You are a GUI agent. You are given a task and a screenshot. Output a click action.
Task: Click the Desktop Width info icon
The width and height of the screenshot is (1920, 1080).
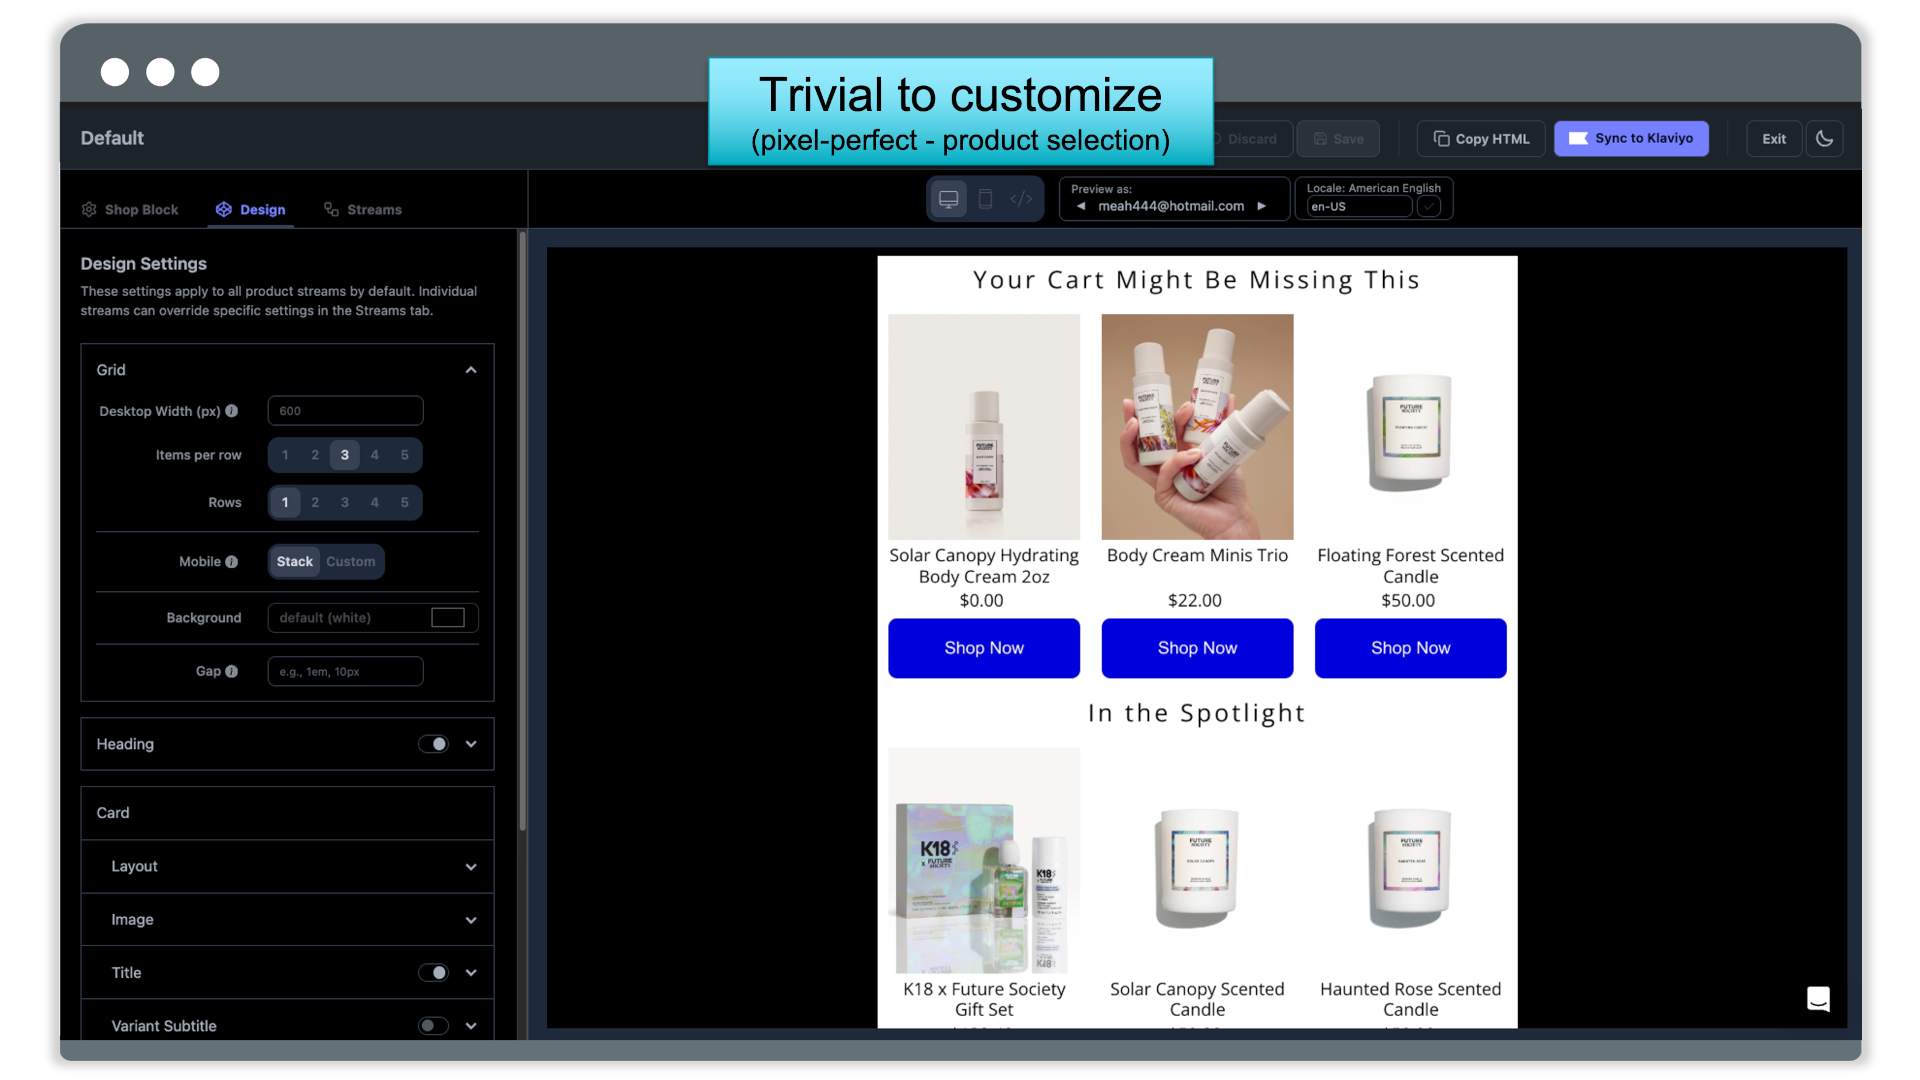(232, 411)
